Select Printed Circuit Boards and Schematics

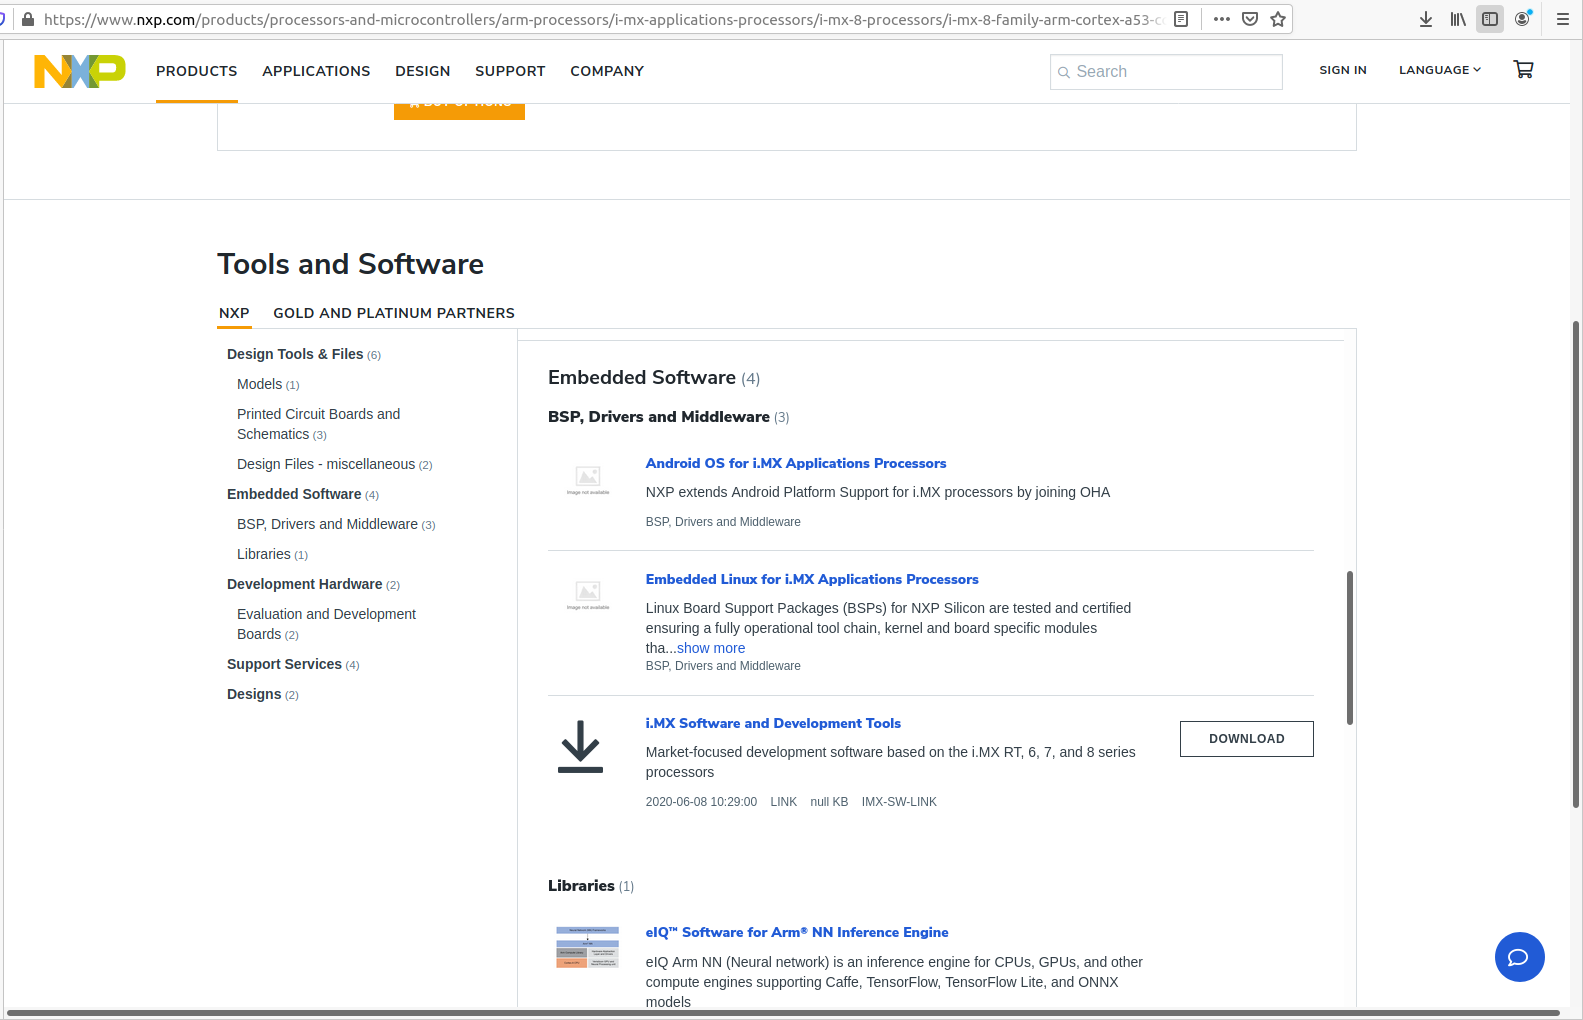(318, 424)
